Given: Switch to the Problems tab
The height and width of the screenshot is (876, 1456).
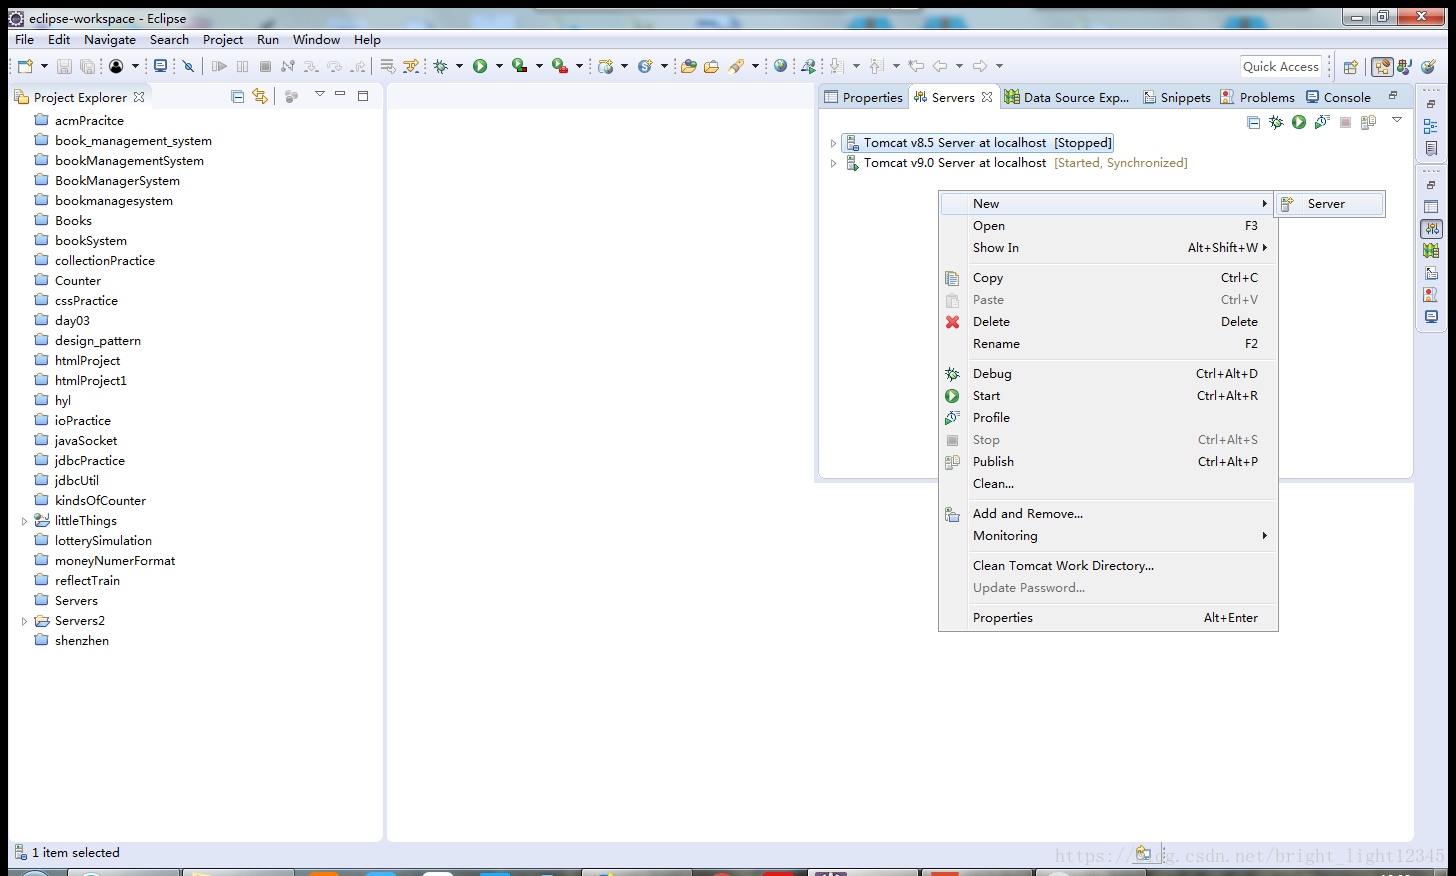Looking at the screenshot, I should click(1257, 97).
